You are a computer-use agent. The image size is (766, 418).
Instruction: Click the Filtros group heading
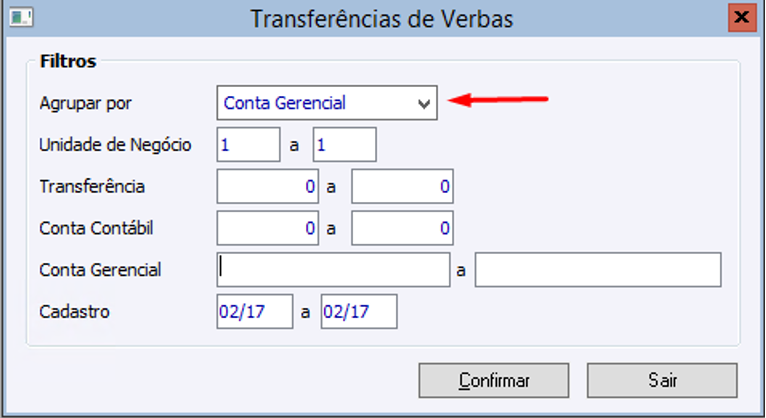pos(68,62)
